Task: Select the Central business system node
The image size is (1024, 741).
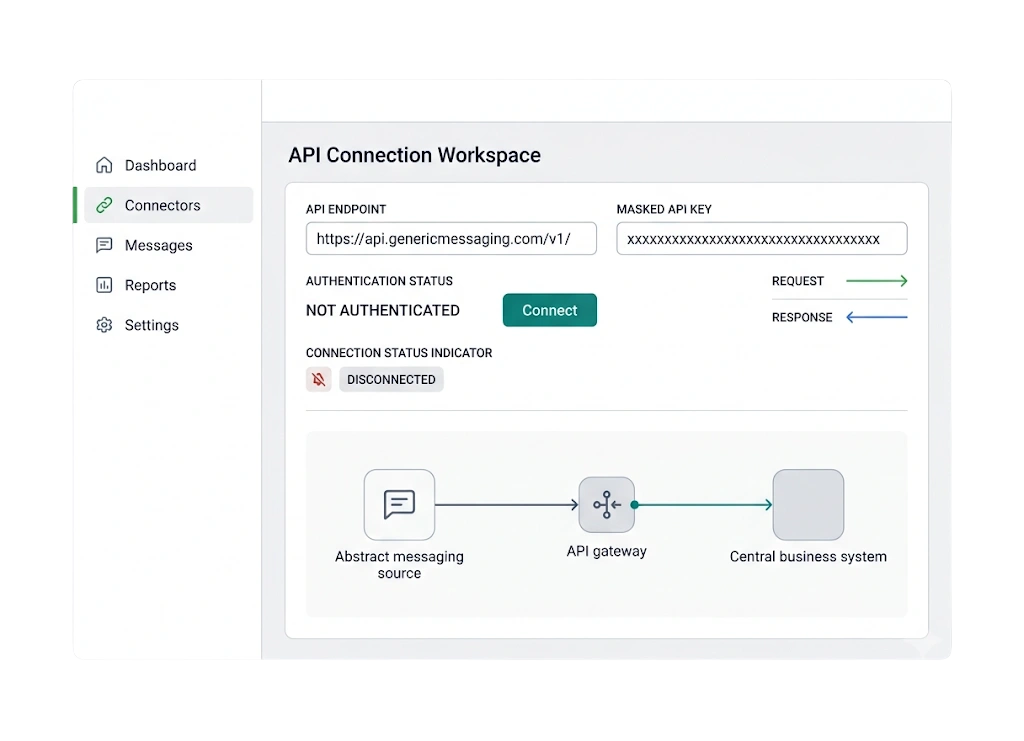Action: click(x=808, y=505)
